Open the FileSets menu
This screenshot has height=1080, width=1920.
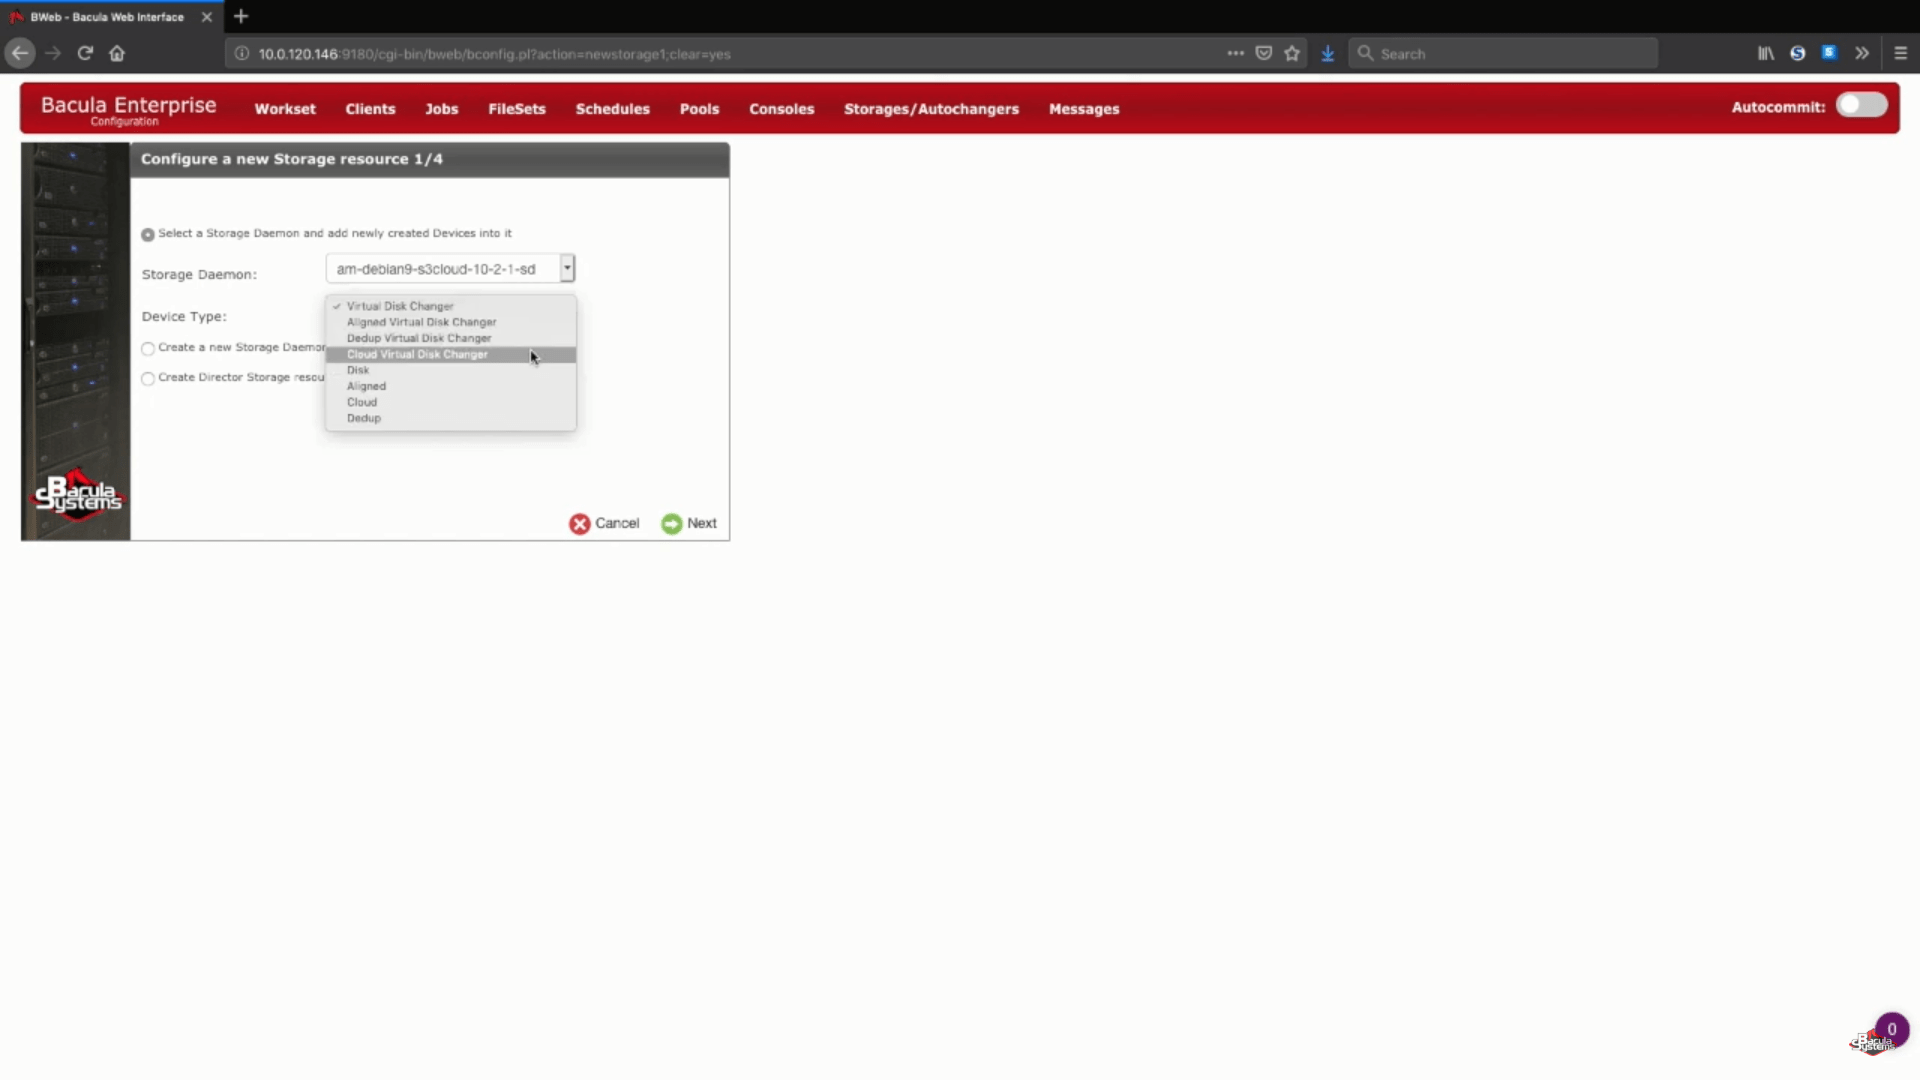[x=517, y=109]
